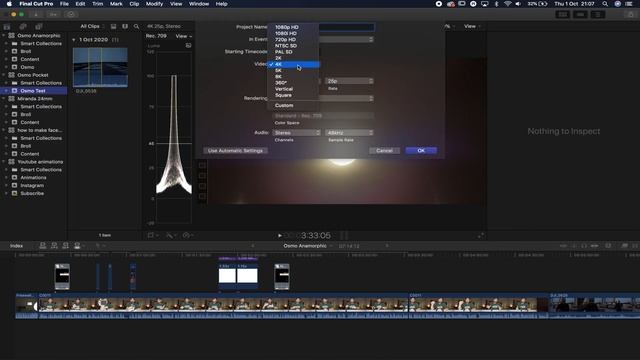
Task: Open the timeline Index
Action: [x=16, y=246]
